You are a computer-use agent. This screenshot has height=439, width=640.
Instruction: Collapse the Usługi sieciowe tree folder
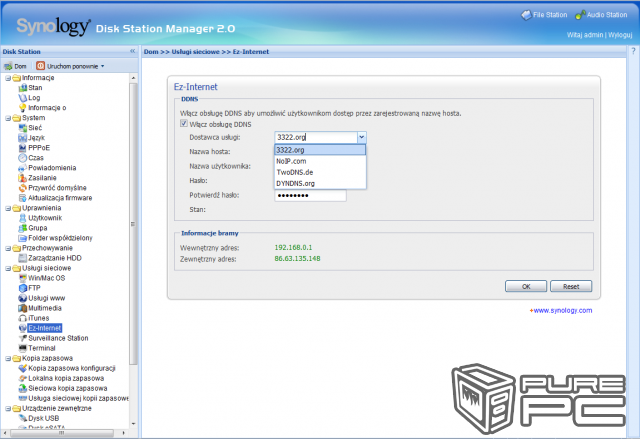(8, 268)
